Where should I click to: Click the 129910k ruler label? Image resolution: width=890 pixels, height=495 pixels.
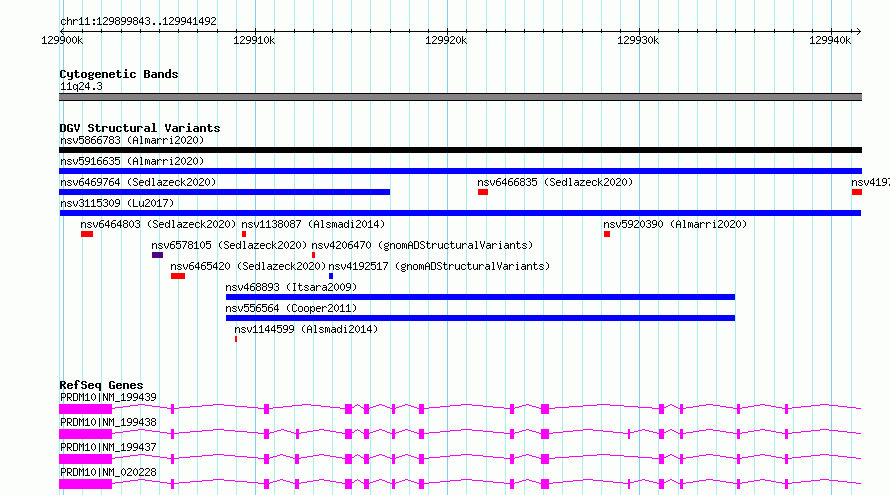(254, 40)
